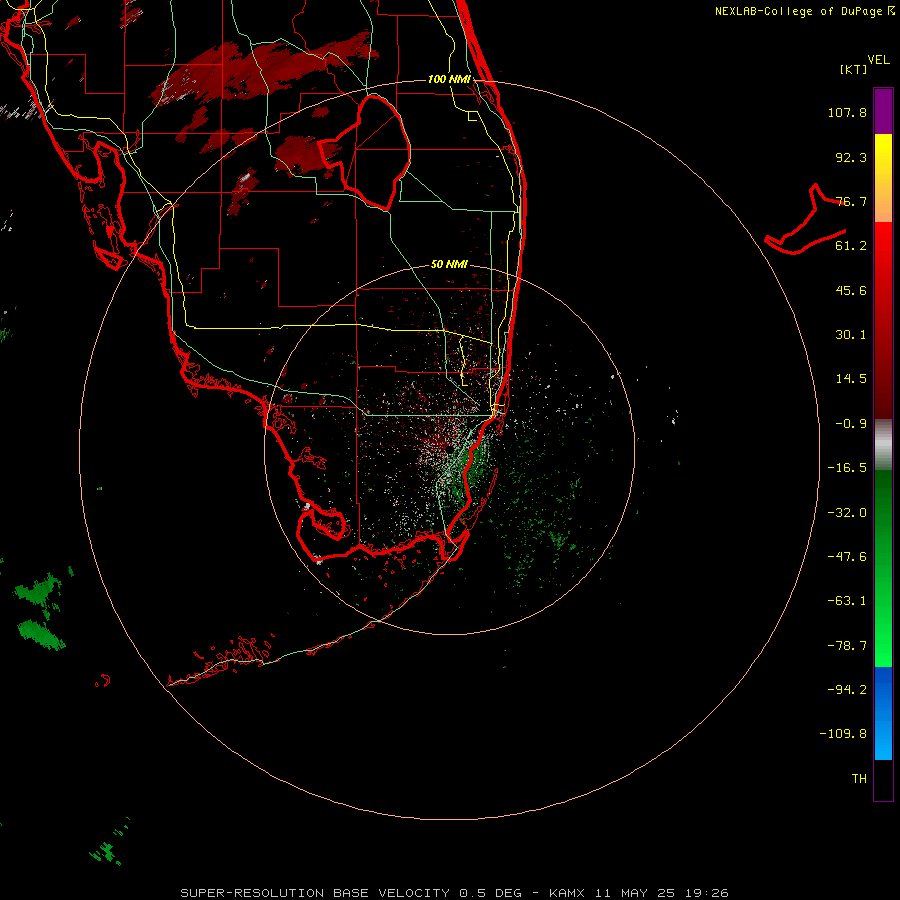
Task: Click the blue segment of velocity color bar
Action: [x=883, y=713]
